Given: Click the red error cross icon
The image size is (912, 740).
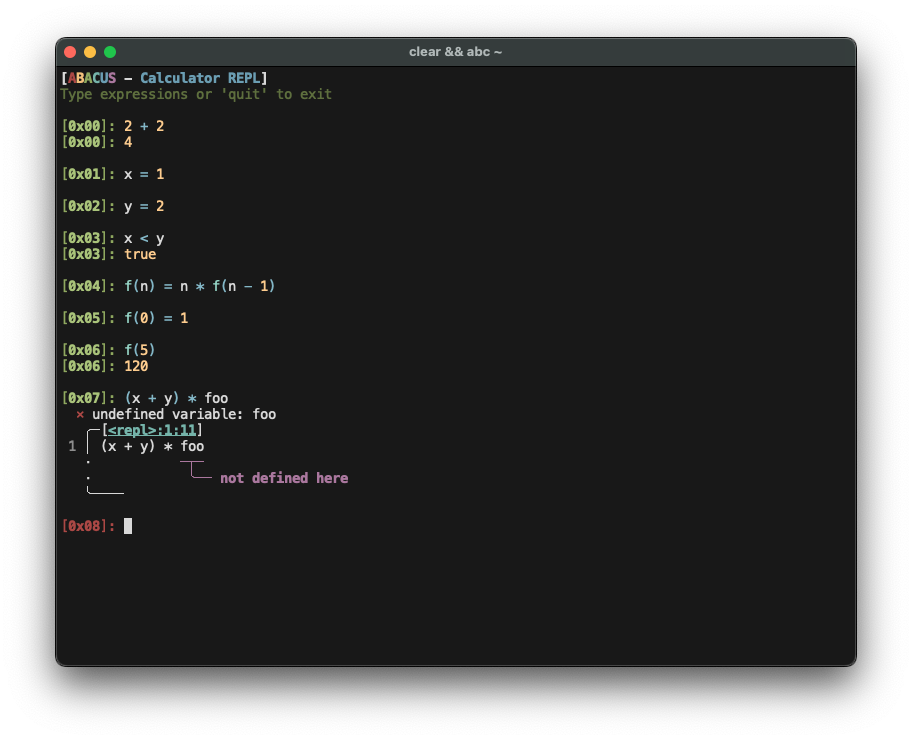Looking at the screenshot, I should point(79,414).
